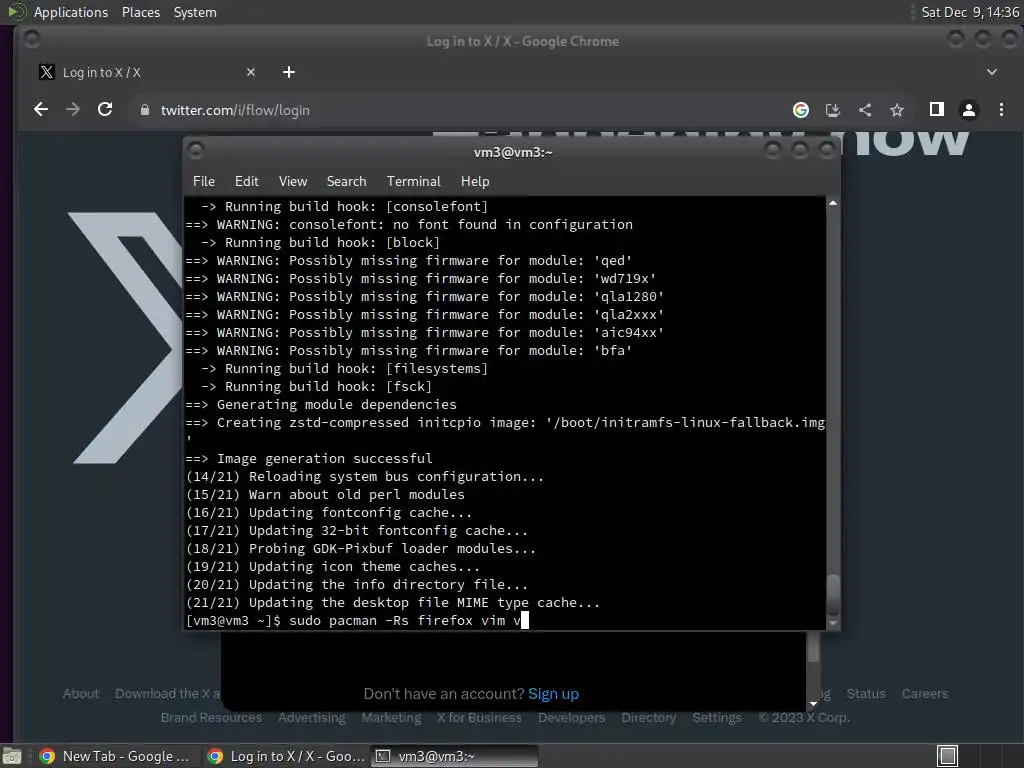Switch to 'vm3@vm3:~' taskbar item
The width and height of the screenshot is (1024, 768).
click(x=455, y=756)
